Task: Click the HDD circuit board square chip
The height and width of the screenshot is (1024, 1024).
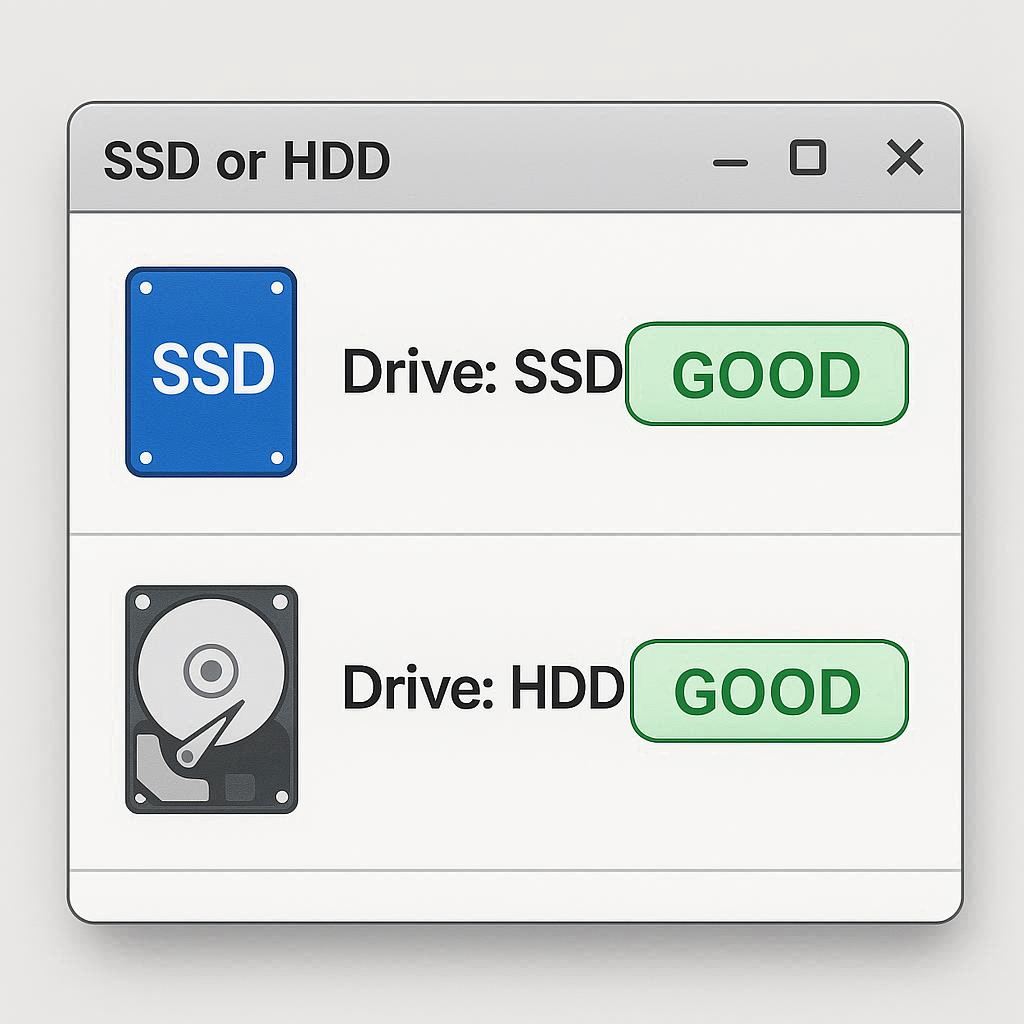Action: click(240, 786)
